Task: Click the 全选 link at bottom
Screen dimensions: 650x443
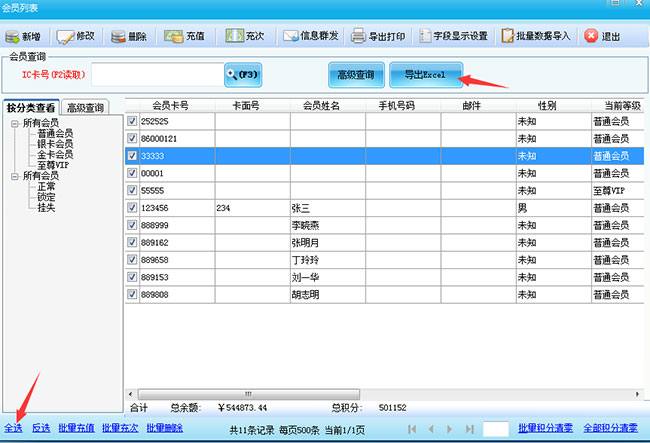Action: tap(14, 428)
